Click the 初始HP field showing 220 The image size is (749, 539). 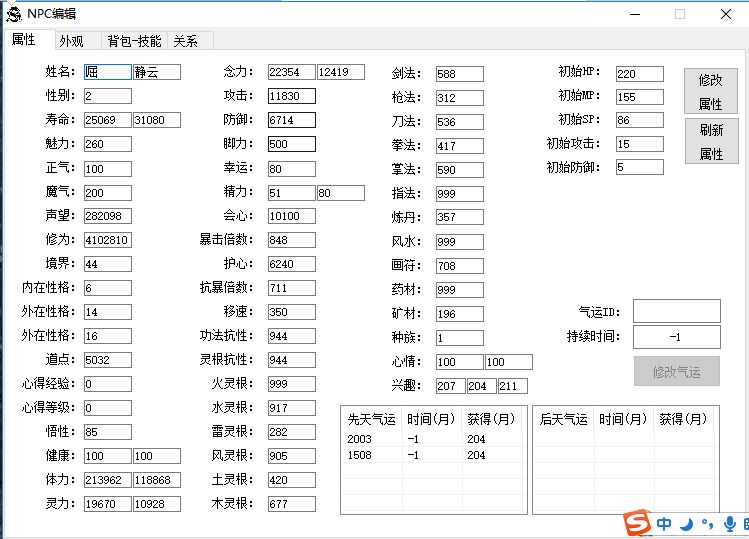pos(640,74)
